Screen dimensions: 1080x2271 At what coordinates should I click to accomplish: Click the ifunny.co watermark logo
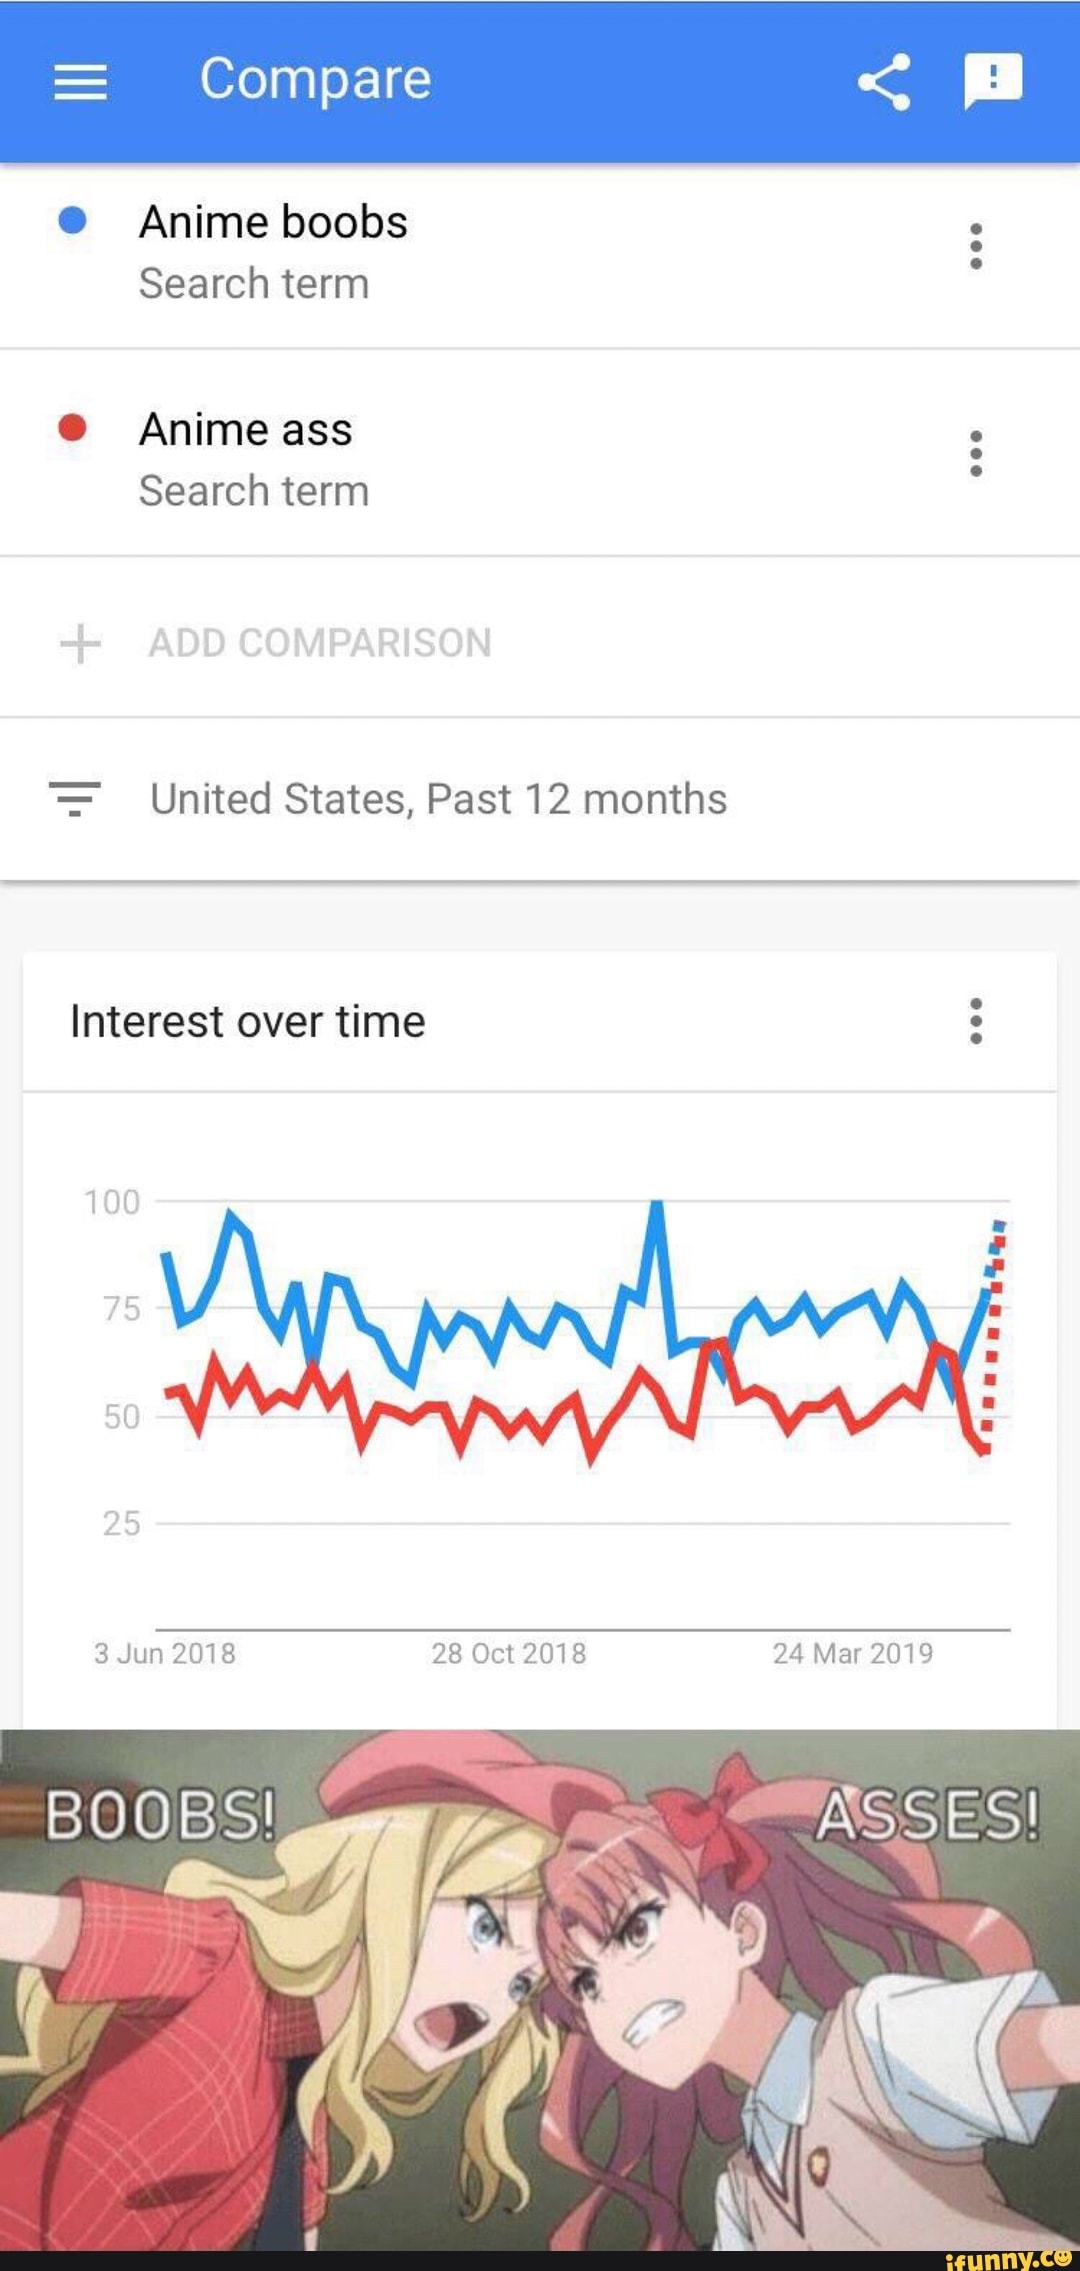click(1008, 2258)
